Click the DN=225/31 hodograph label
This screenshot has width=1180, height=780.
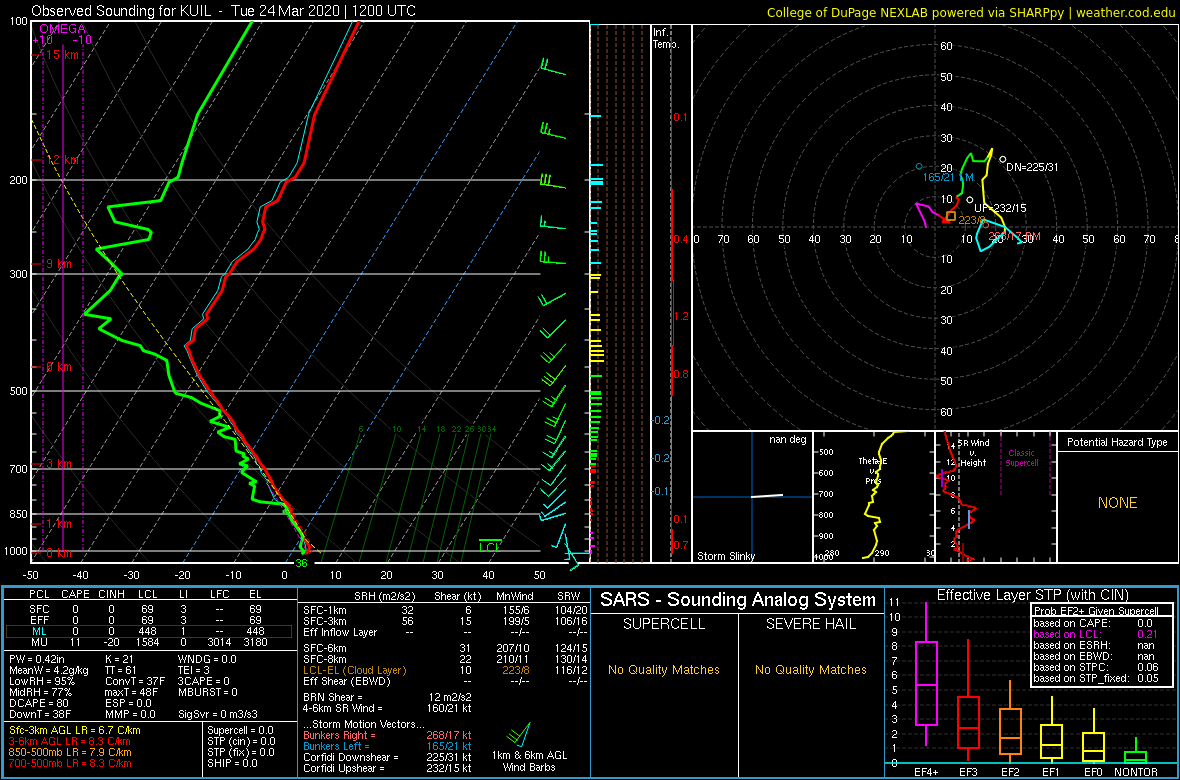click(1032, 167)
